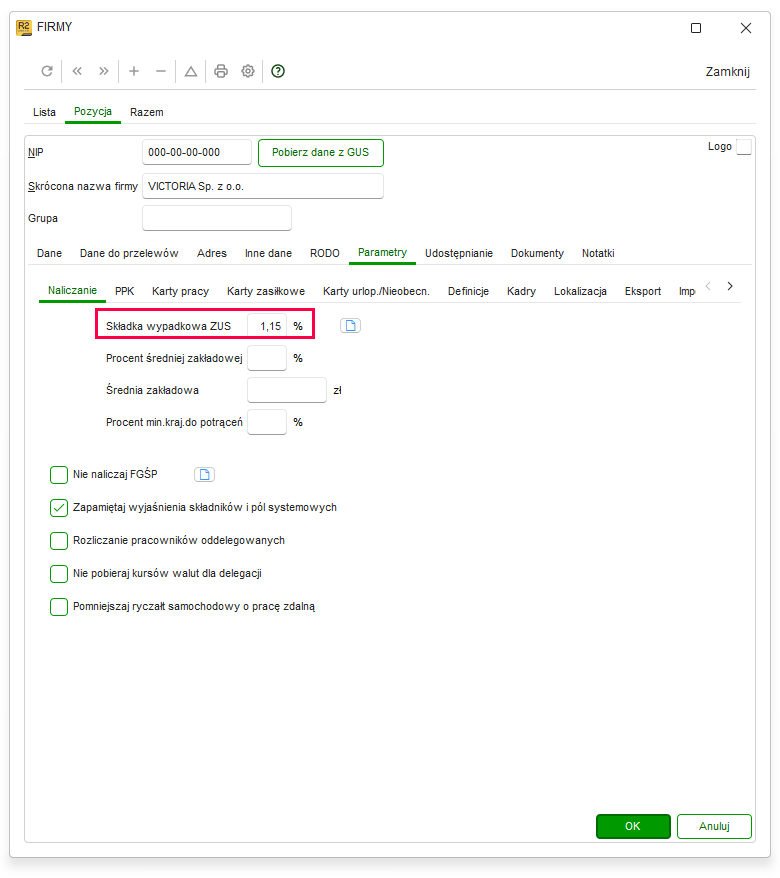Check Pomniejszaj ryczałt samochodowy o pracę zdalną

59,607
